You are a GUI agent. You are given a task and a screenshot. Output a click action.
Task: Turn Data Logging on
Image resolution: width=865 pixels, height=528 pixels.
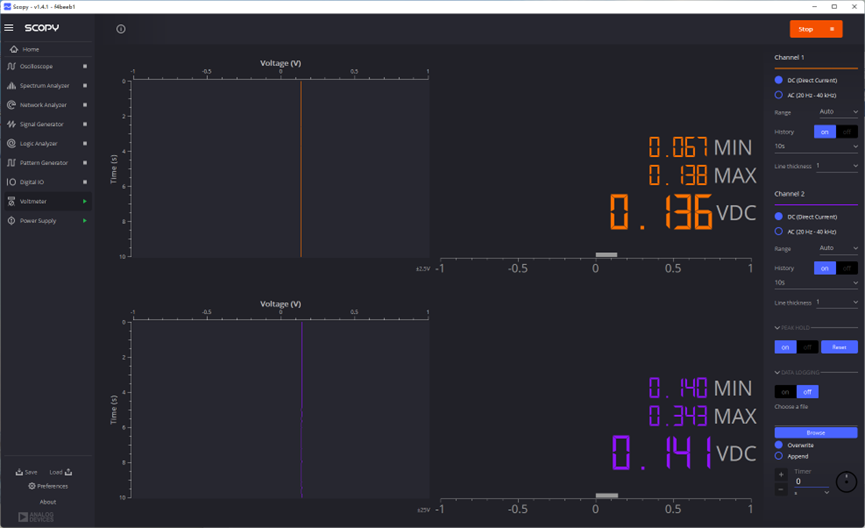pos(785,392)
